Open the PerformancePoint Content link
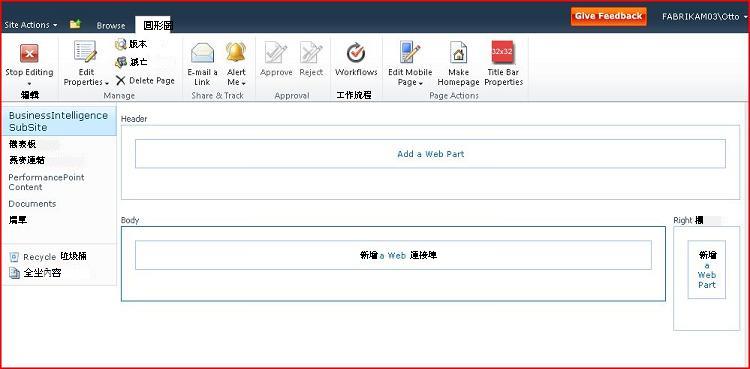Image resolution: width=750 pixels, height=369 pixels. pyautogui.click(x=46, y=182)
